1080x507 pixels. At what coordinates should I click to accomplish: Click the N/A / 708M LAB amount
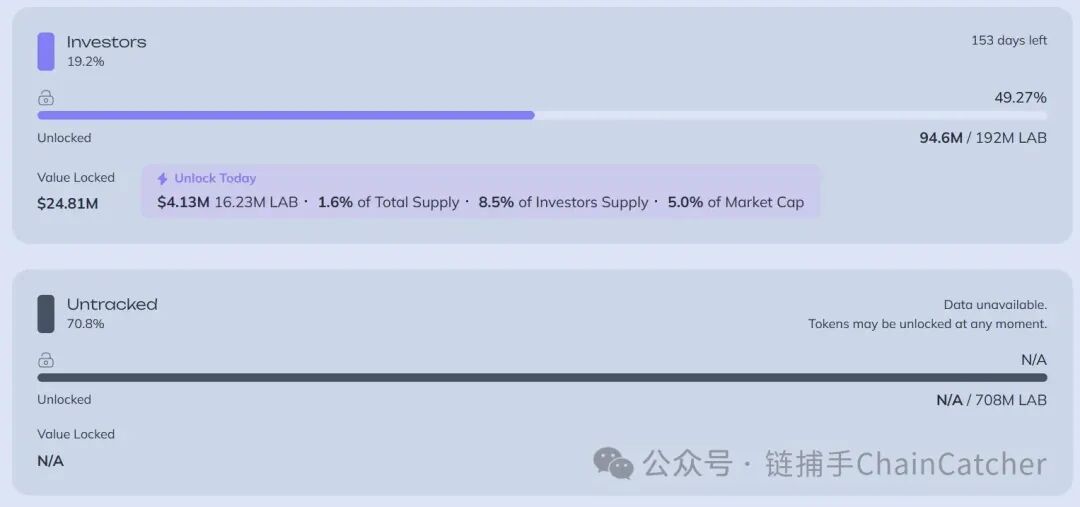click(x=991, y=400)
